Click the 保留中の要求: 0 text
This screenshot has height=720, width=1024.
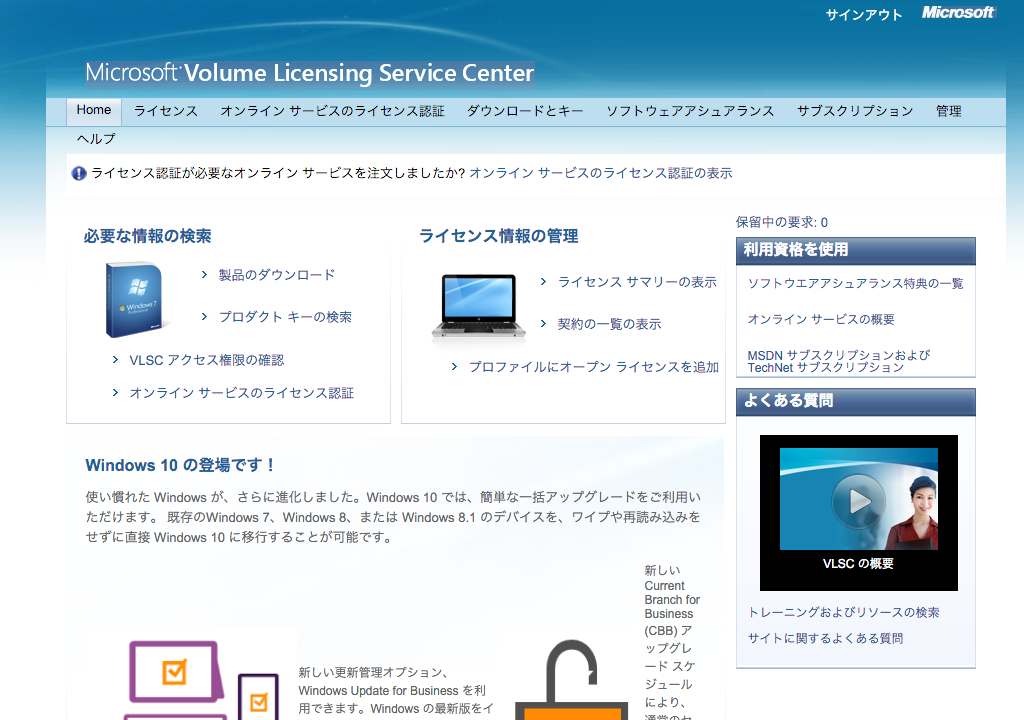click(782, 222)
